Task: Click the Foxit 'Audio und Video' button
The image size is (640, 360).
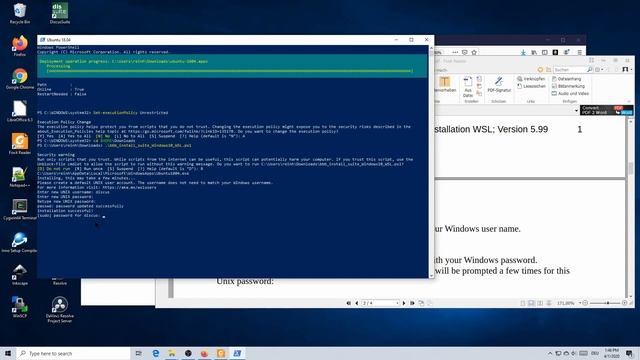Action: click(570, 93)
